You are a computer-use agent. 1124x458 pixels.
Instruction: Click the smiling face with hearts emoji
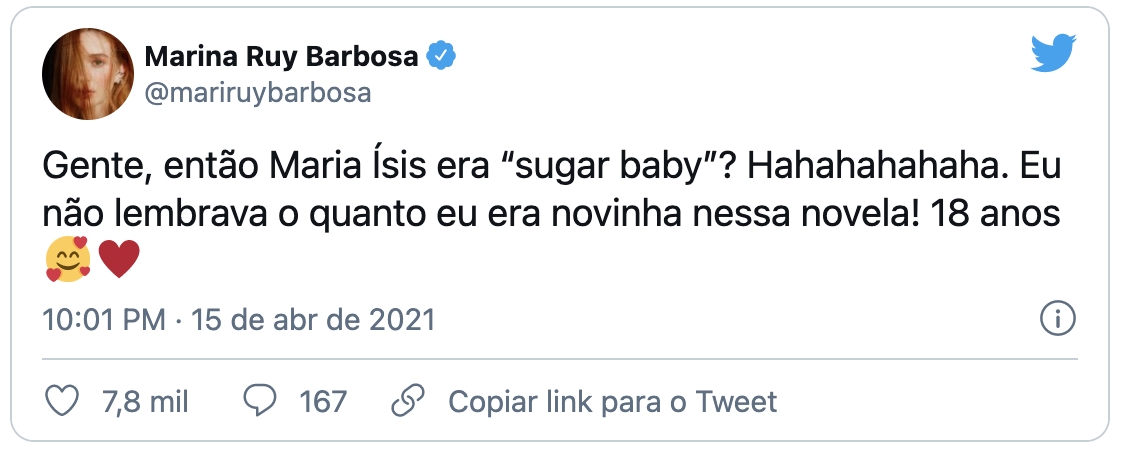tap(69, 262)
